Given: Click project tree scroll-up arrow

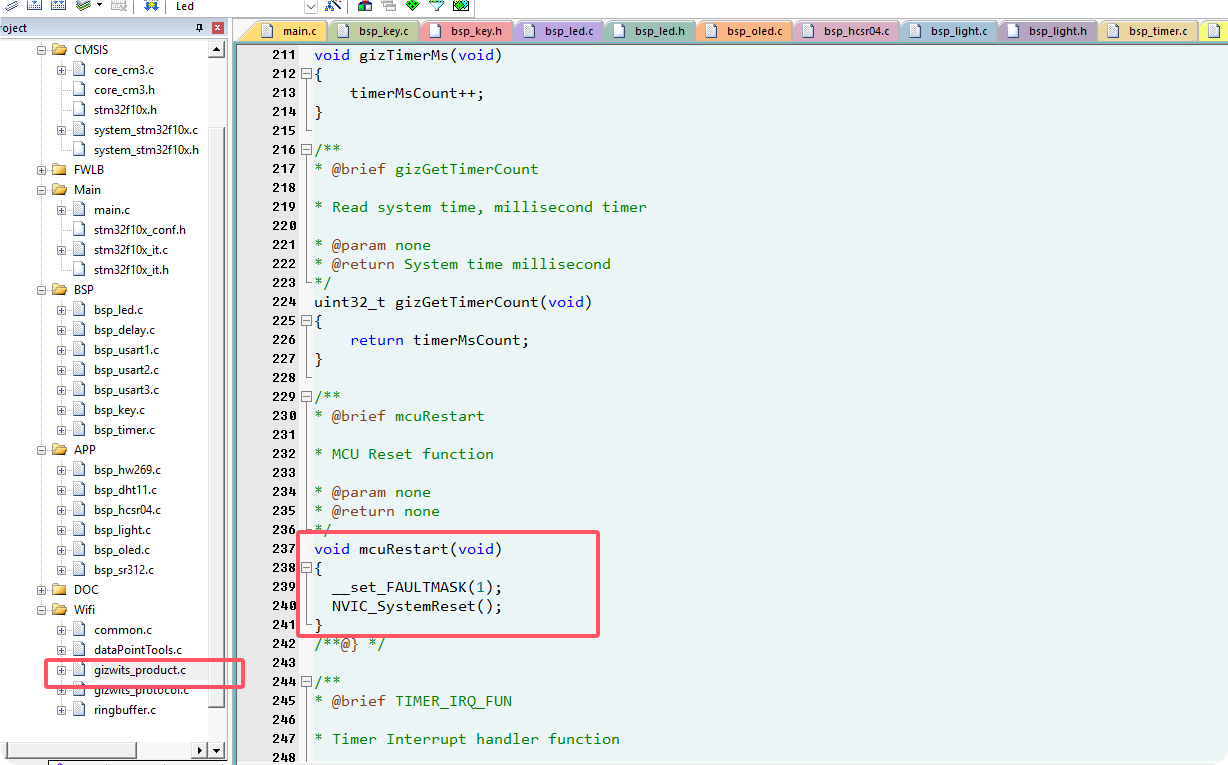Looking at the screenshot, I should pyautogui.click(x=216, y=48).
